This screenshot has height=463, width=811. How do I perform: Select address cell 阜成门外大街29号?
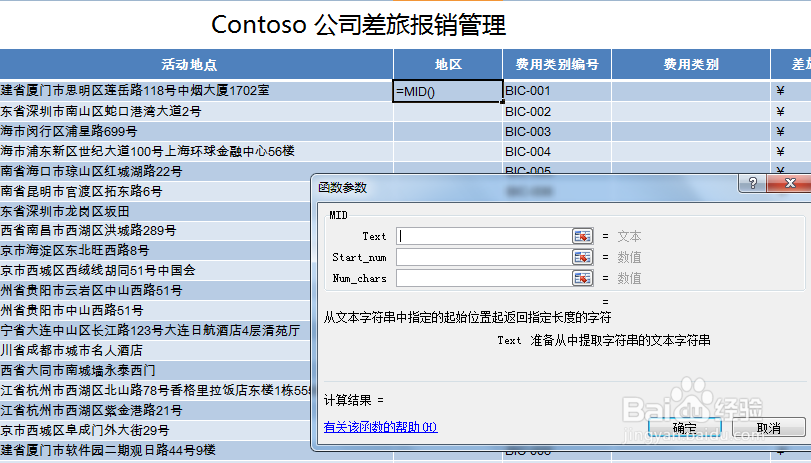coord(155,430)
